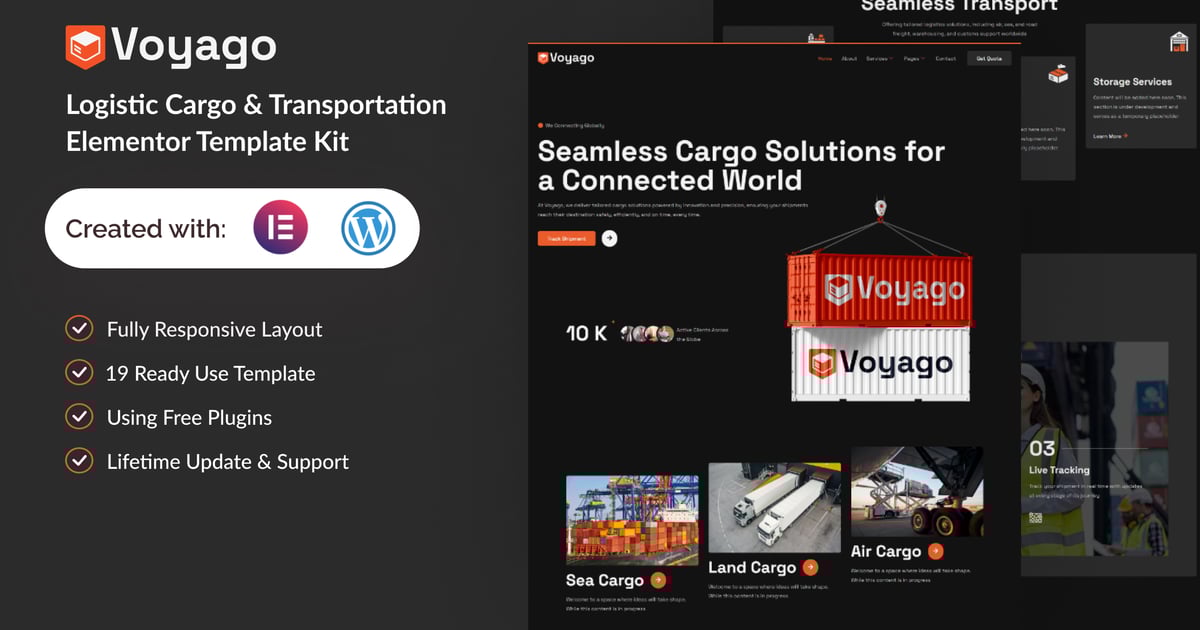This screenshot has width=1200, height=630.
Task: Open Air Cargo via its arrow icon
Action: [935, 551]
